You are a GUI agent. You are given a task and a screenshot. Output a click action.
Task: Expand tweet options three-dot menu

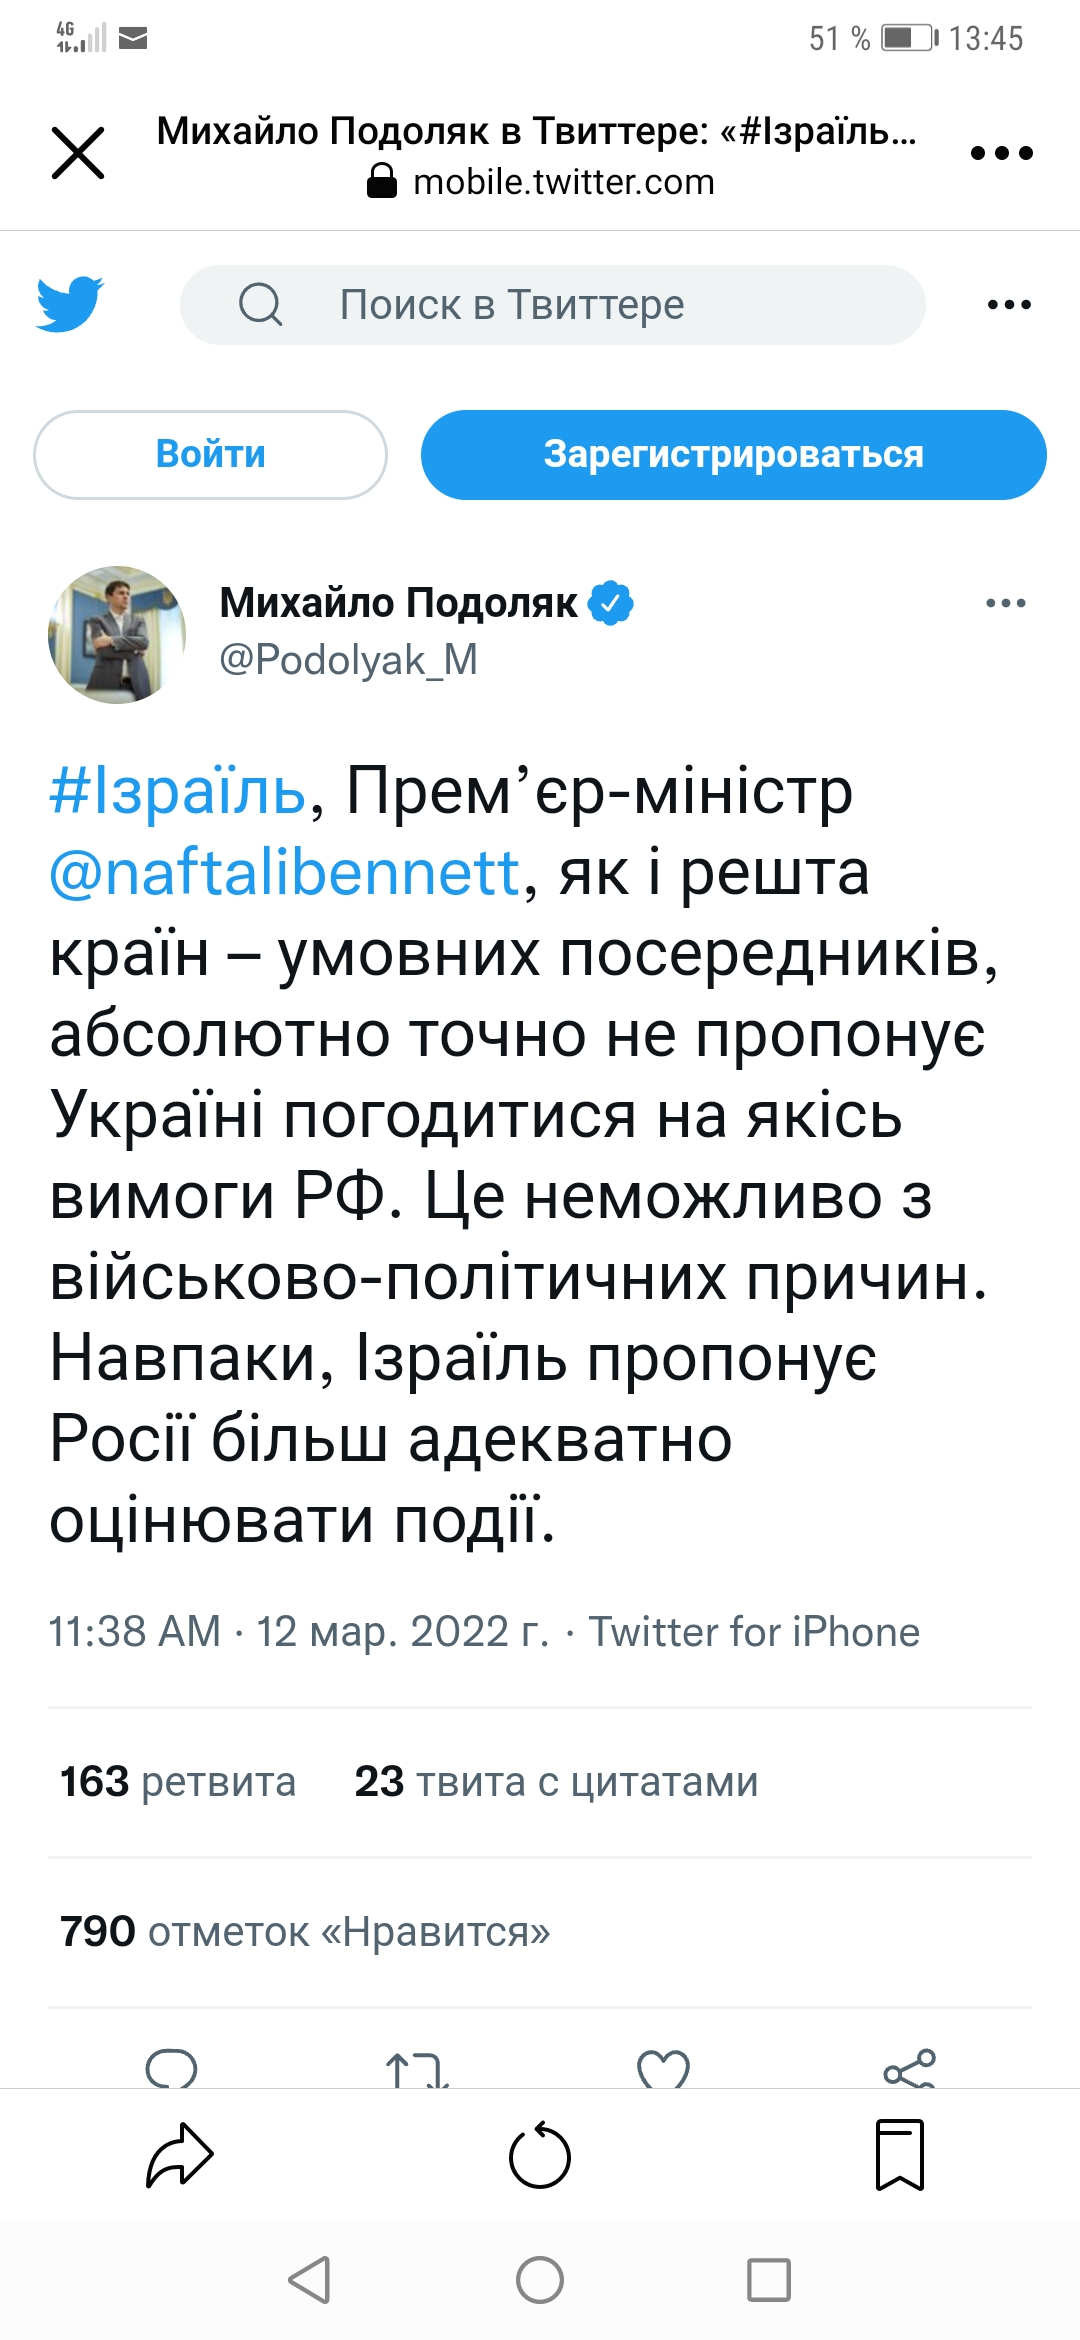(1005, 603)
